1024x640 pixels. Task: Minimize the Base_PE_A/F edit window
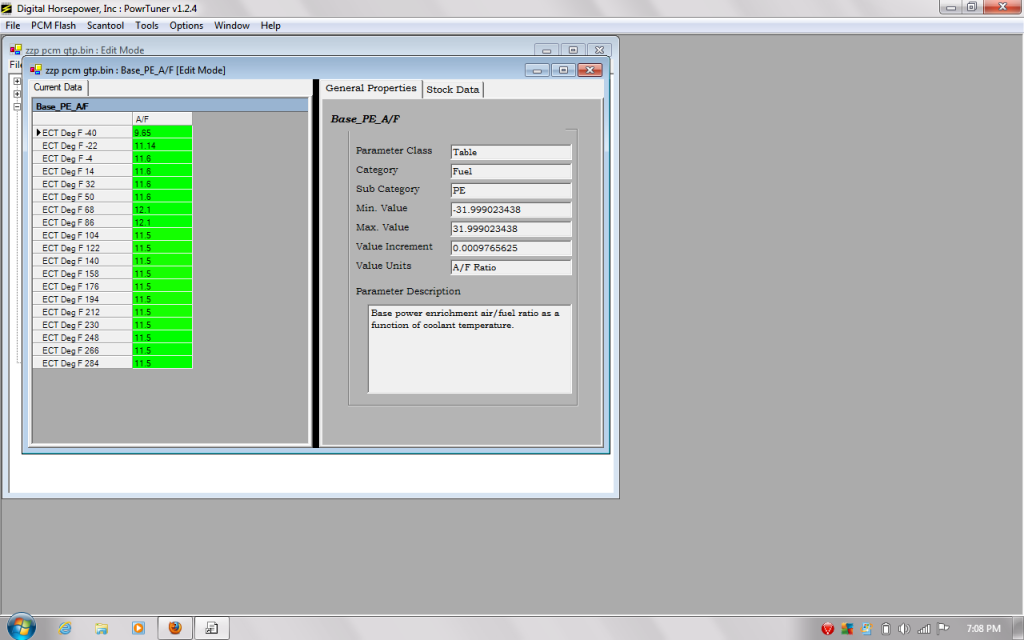coord(537,70)
